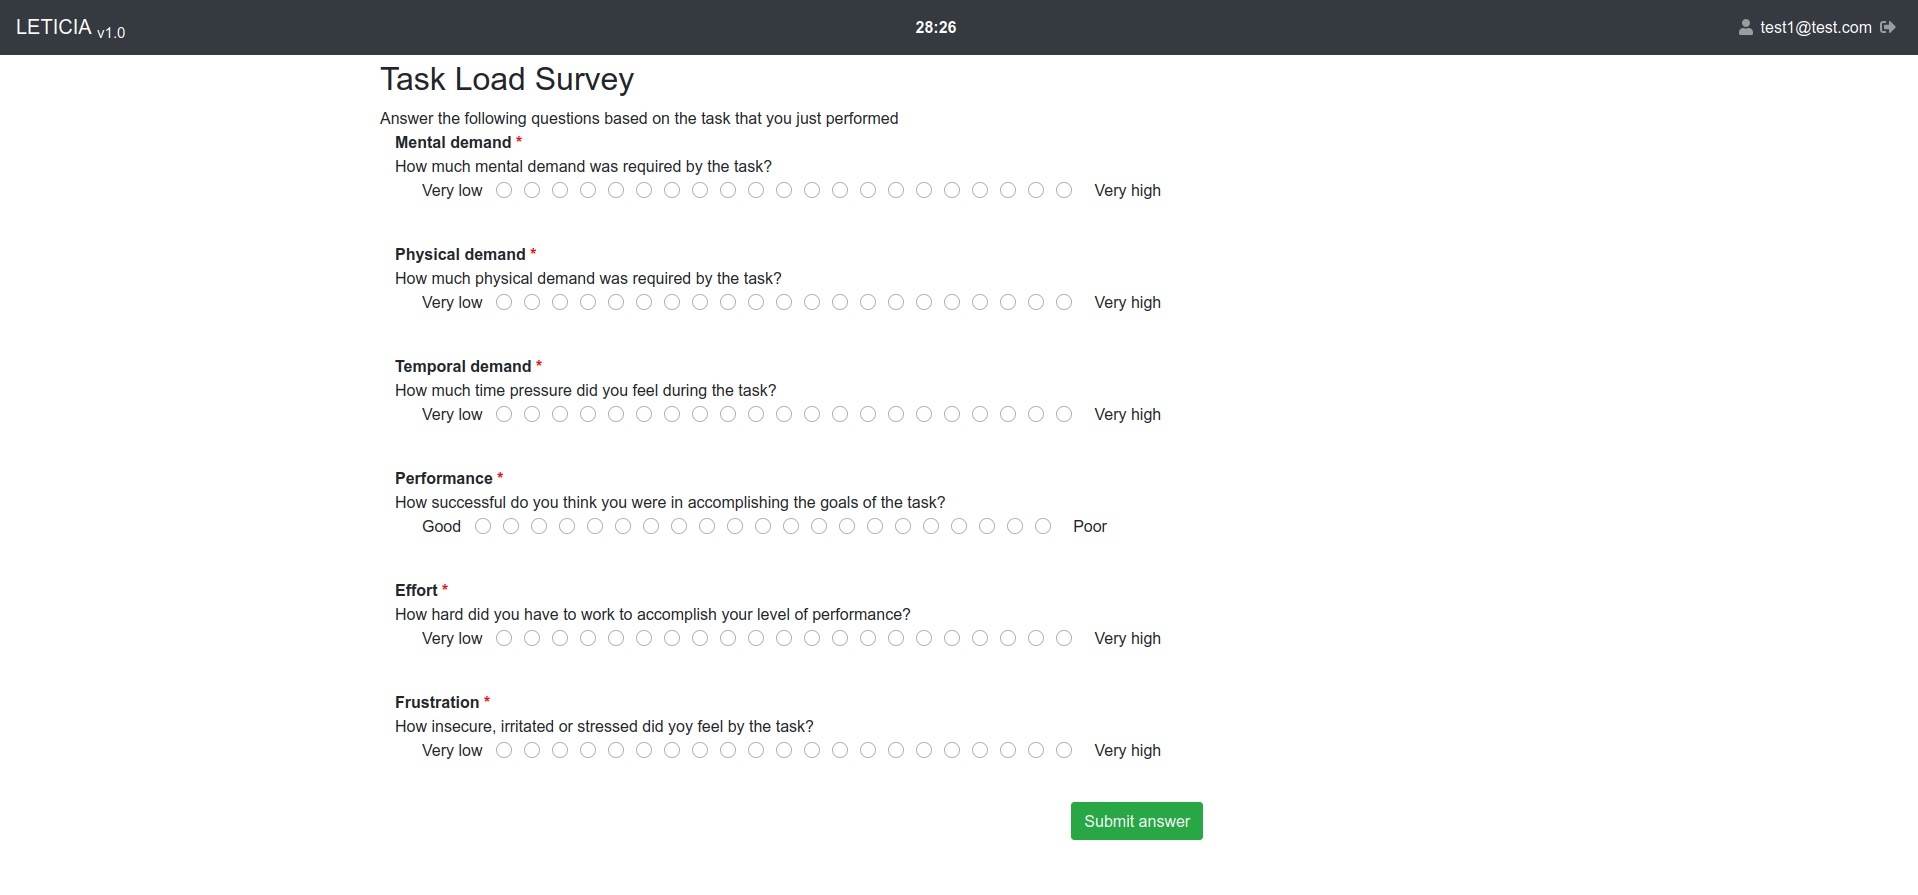
Task: Click 'Very high' label in Effort row
Action: pyautogui.click(x=1127, y=638)
